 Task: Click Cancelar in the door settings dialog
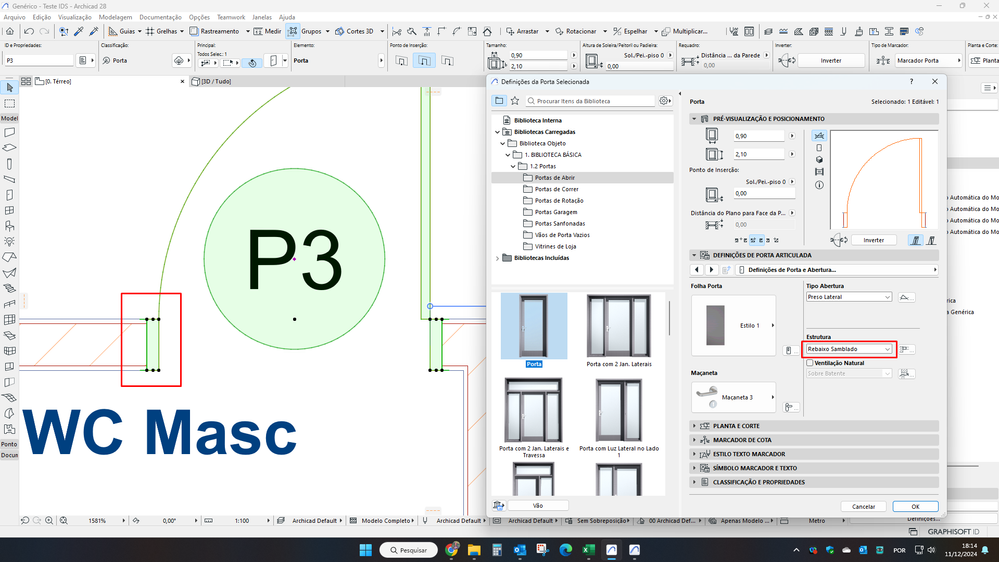coord(863,506)
